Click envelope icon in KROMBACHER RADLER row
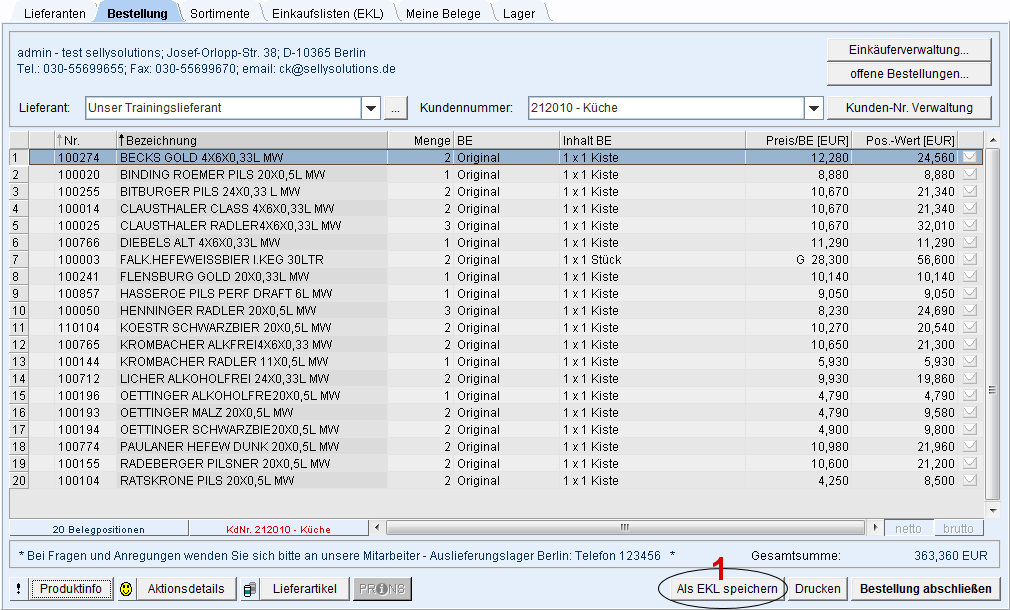The height and width of the screenshot is (610, 1010). [x=970, y=361]
